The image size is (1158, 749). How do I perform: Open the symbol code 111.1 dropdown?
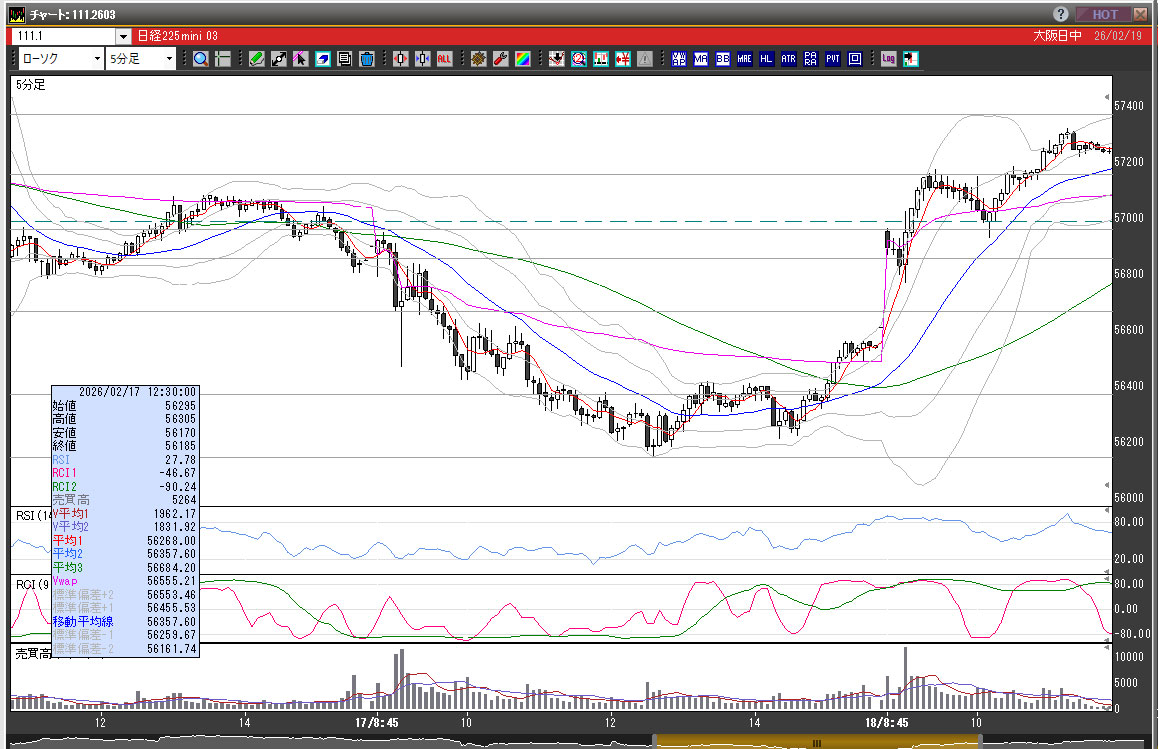click(123, 36)
